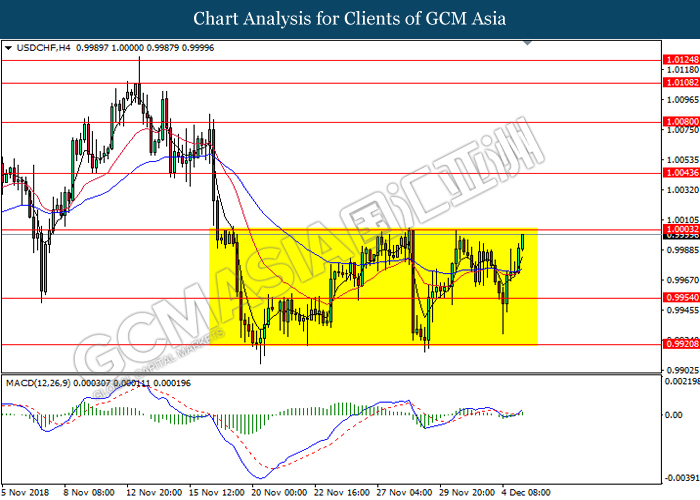The width and height of the screenshot is (700, 500).
Task: Select the 1.00436 red price label
Action: pyautogui.click(x=682, y=173)
